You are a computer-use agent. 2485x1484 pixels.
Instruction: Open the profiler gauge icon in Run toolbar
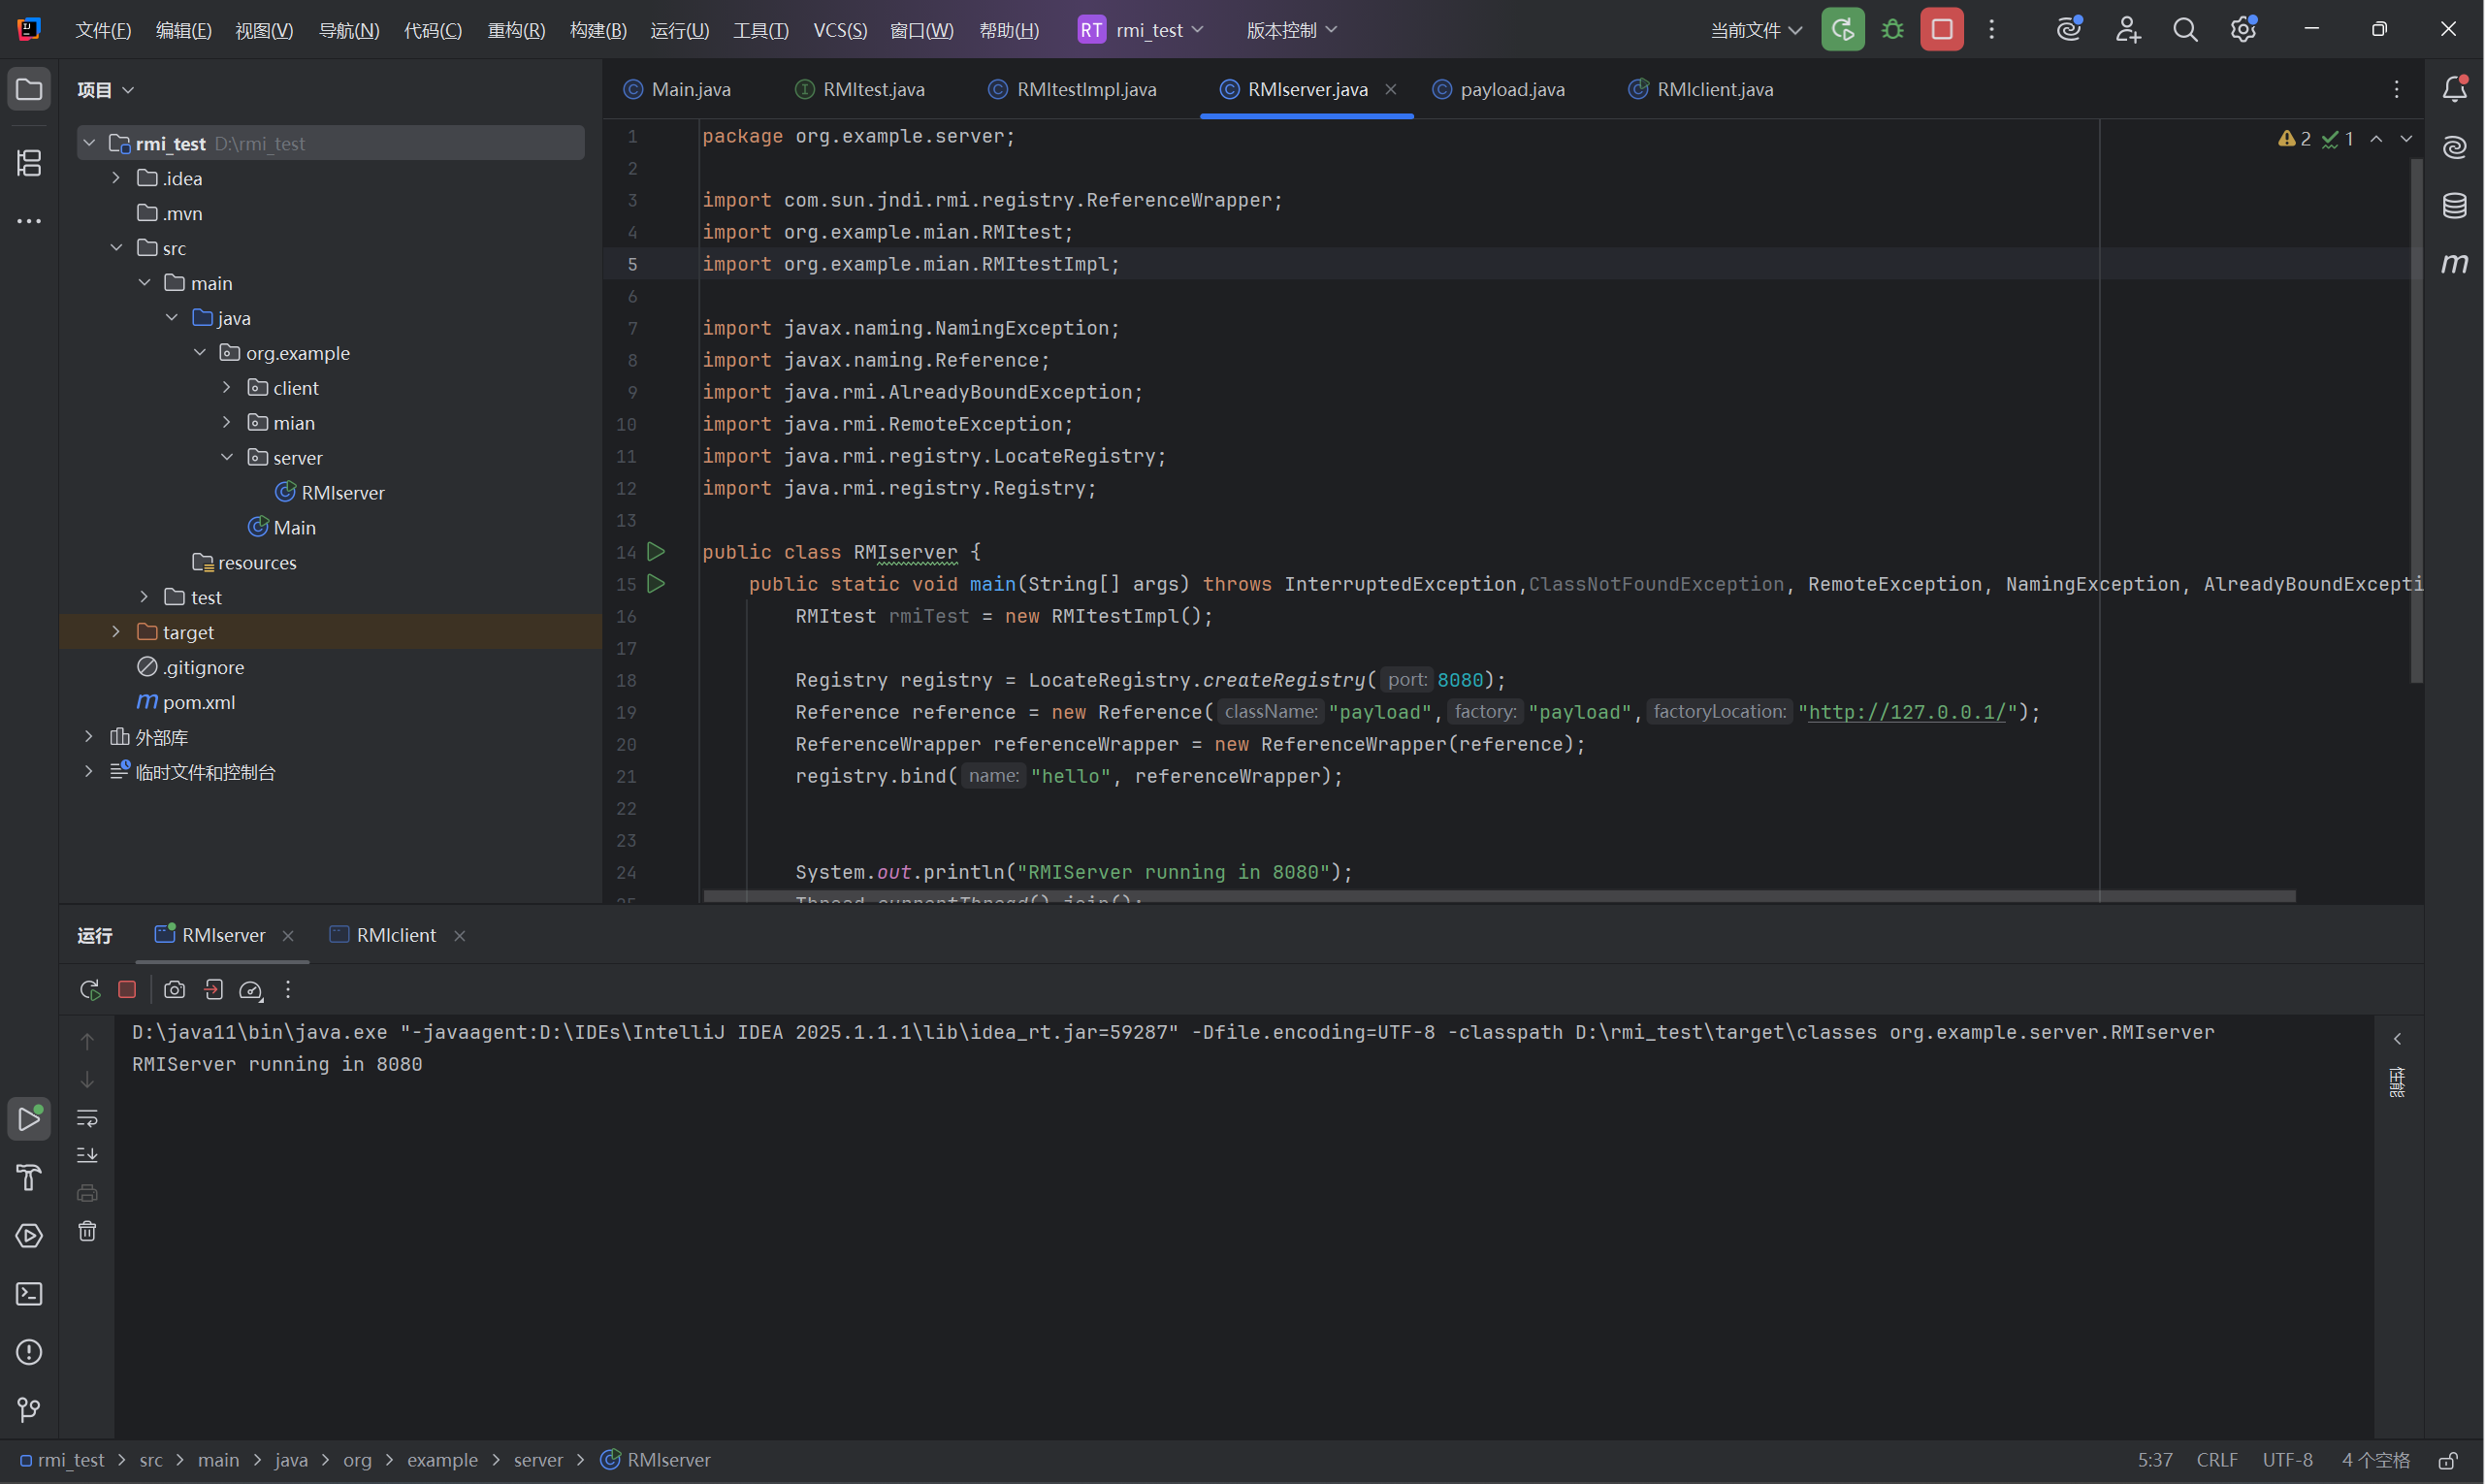pyautogui.click(x=251, y=990)
